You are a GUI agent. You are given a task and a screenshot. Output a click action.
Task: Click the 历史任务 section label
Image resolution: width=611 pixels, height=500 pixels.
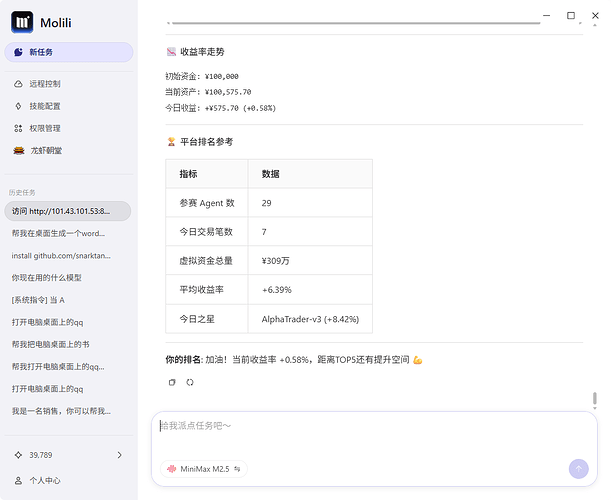click(x=22, y=193)
